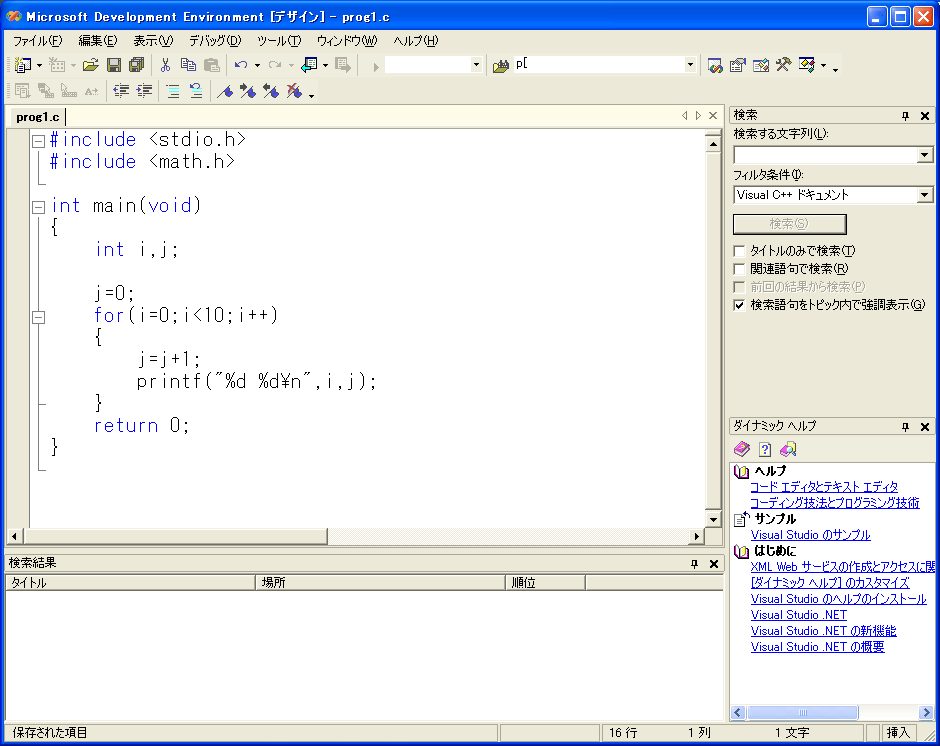The image size is (940, 746).
Task: Open Solution Explorer from the toolbar icon
Action: pyautogui.click(x=715, y=65)
